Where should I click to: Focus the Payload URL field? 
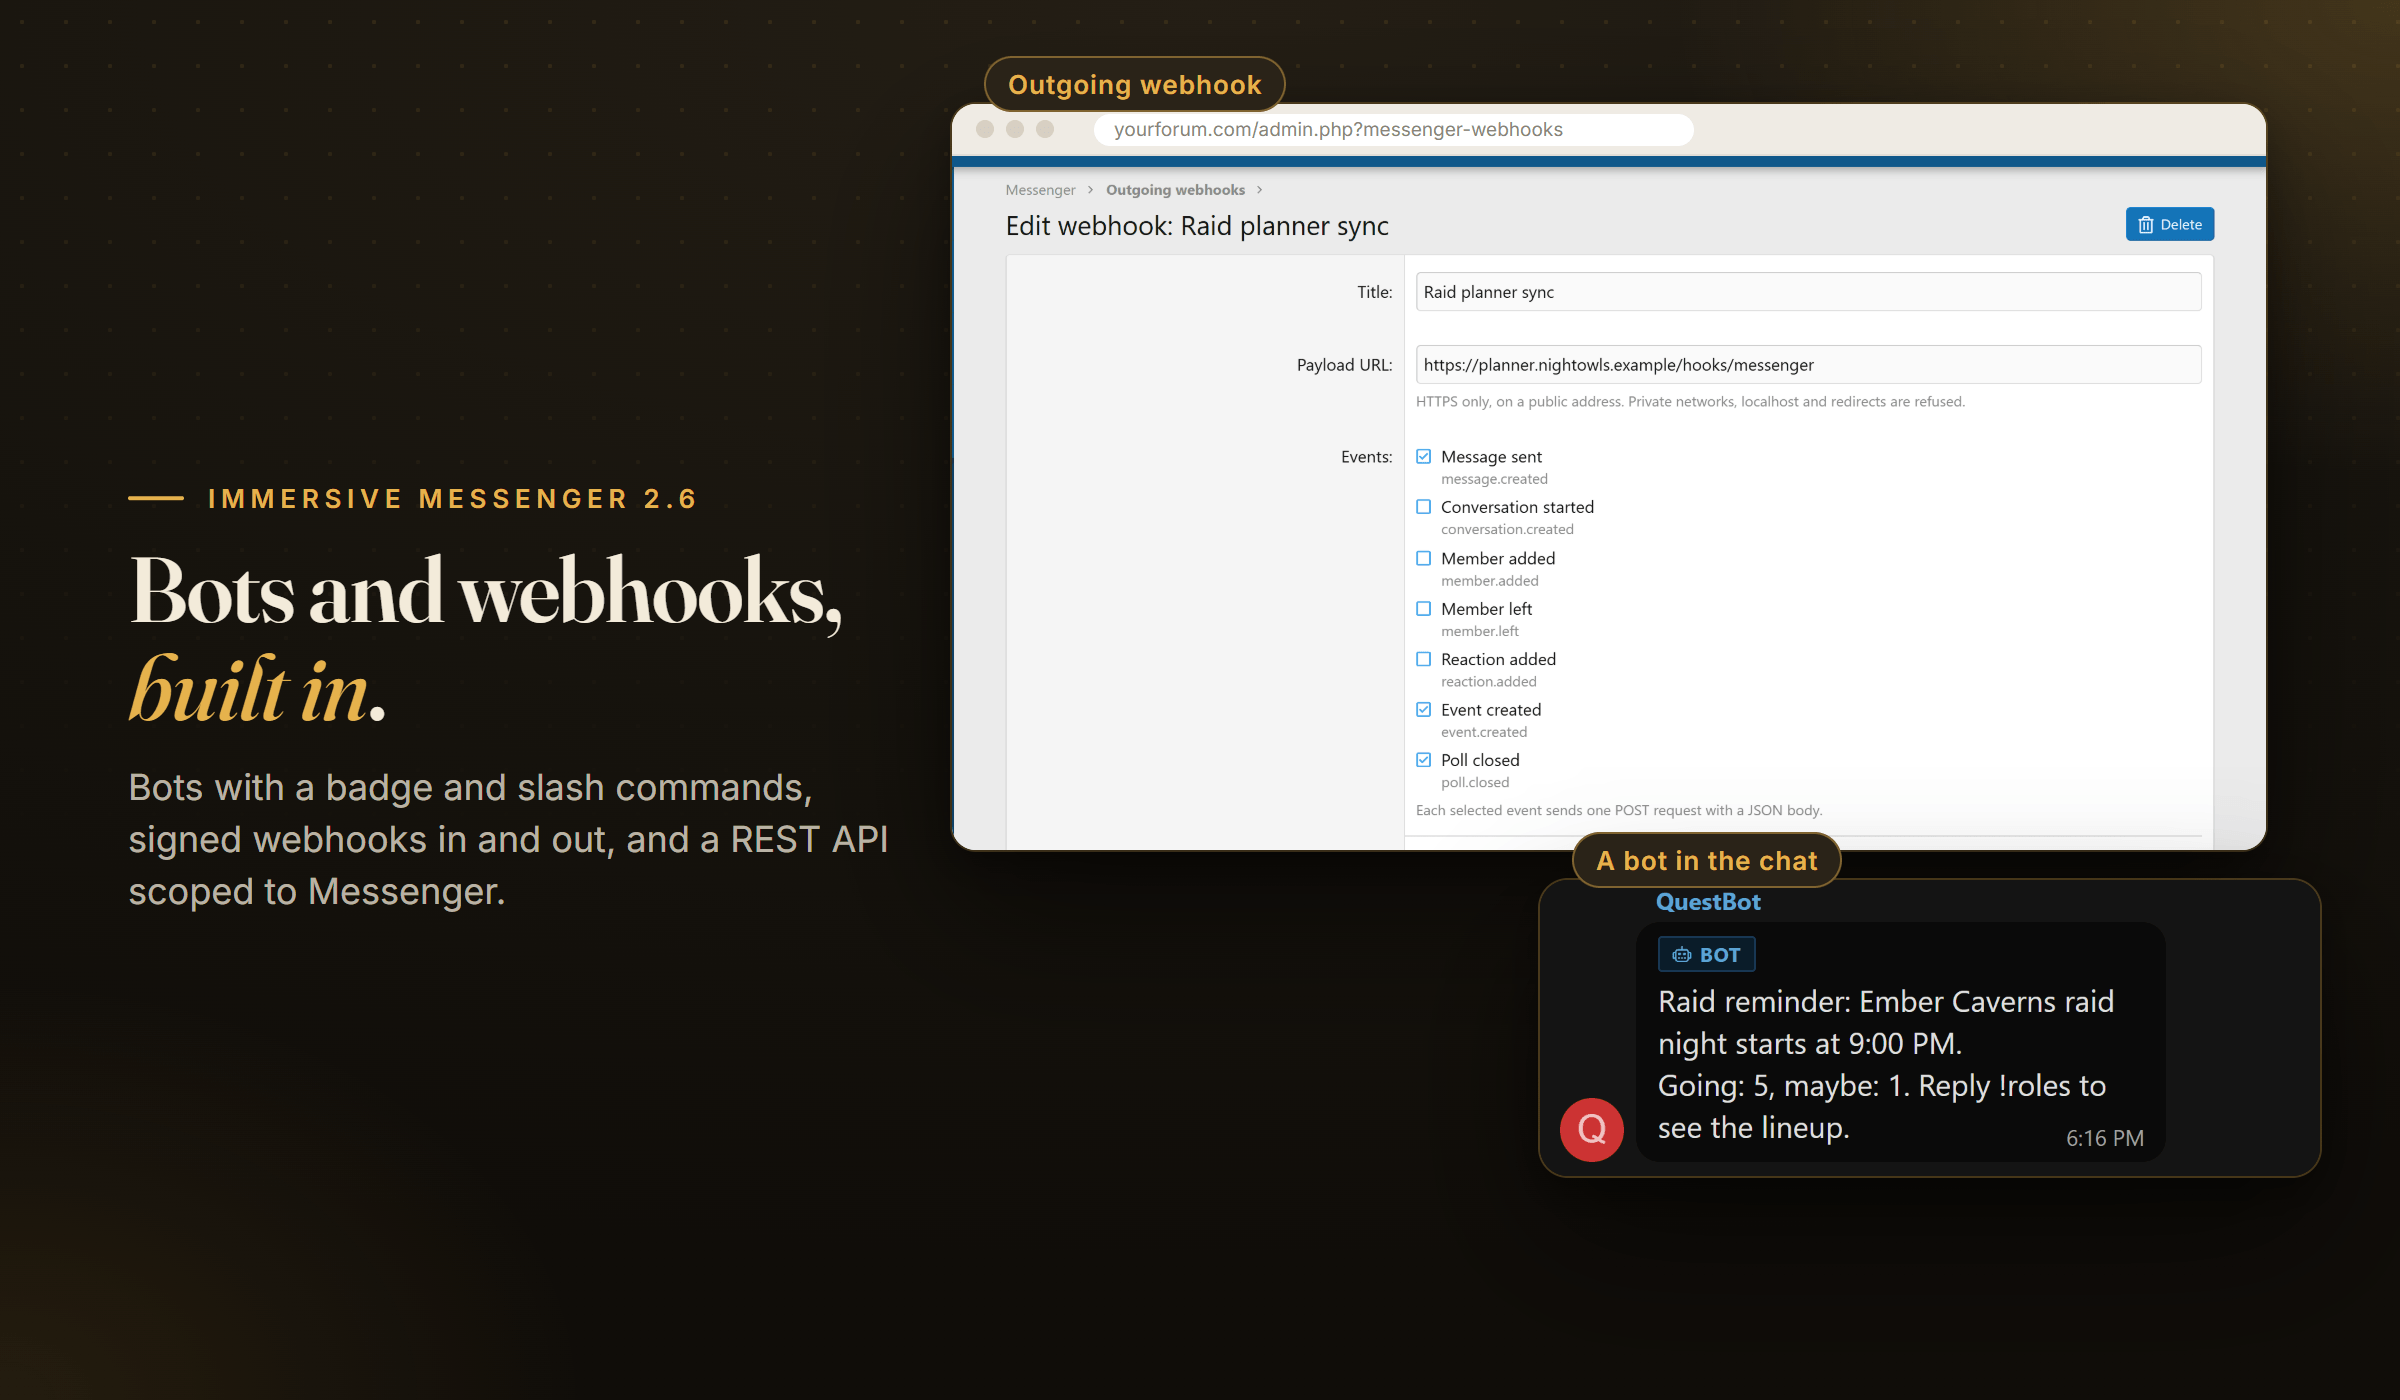tap(1808, 365)
